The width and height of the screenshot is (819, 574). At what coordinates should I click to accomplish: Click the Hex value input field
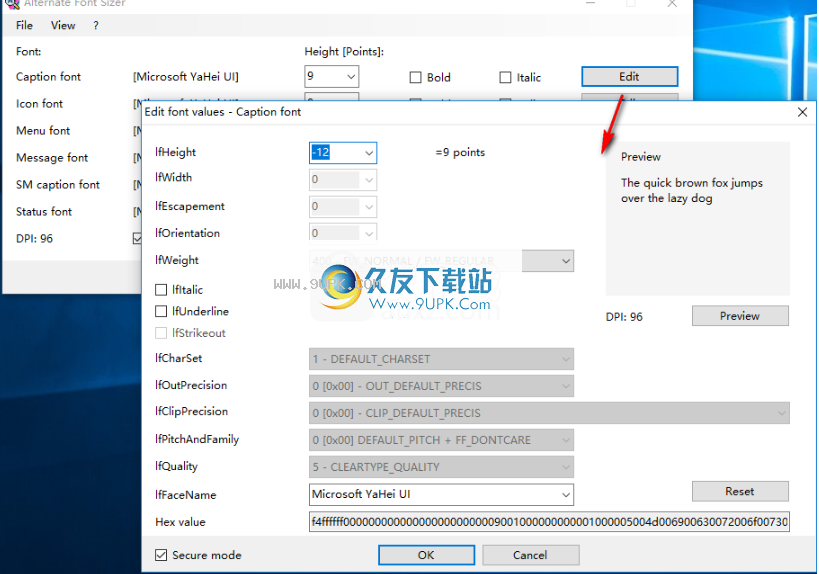[549, 522]
